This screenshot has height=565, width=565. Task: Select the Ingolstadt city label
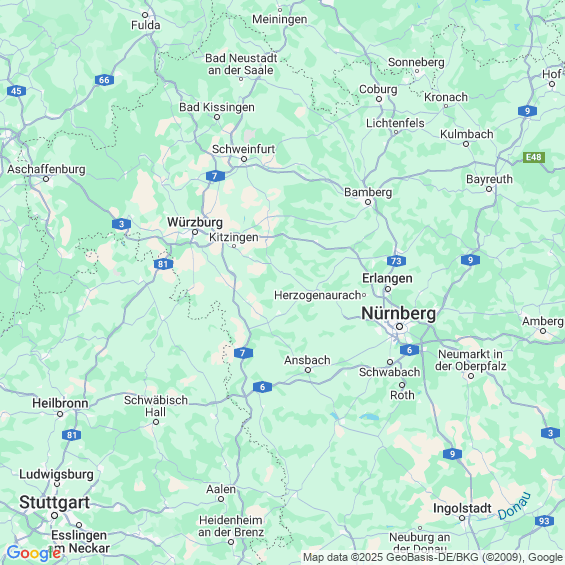pyautogui.click(x=462, y=508)
